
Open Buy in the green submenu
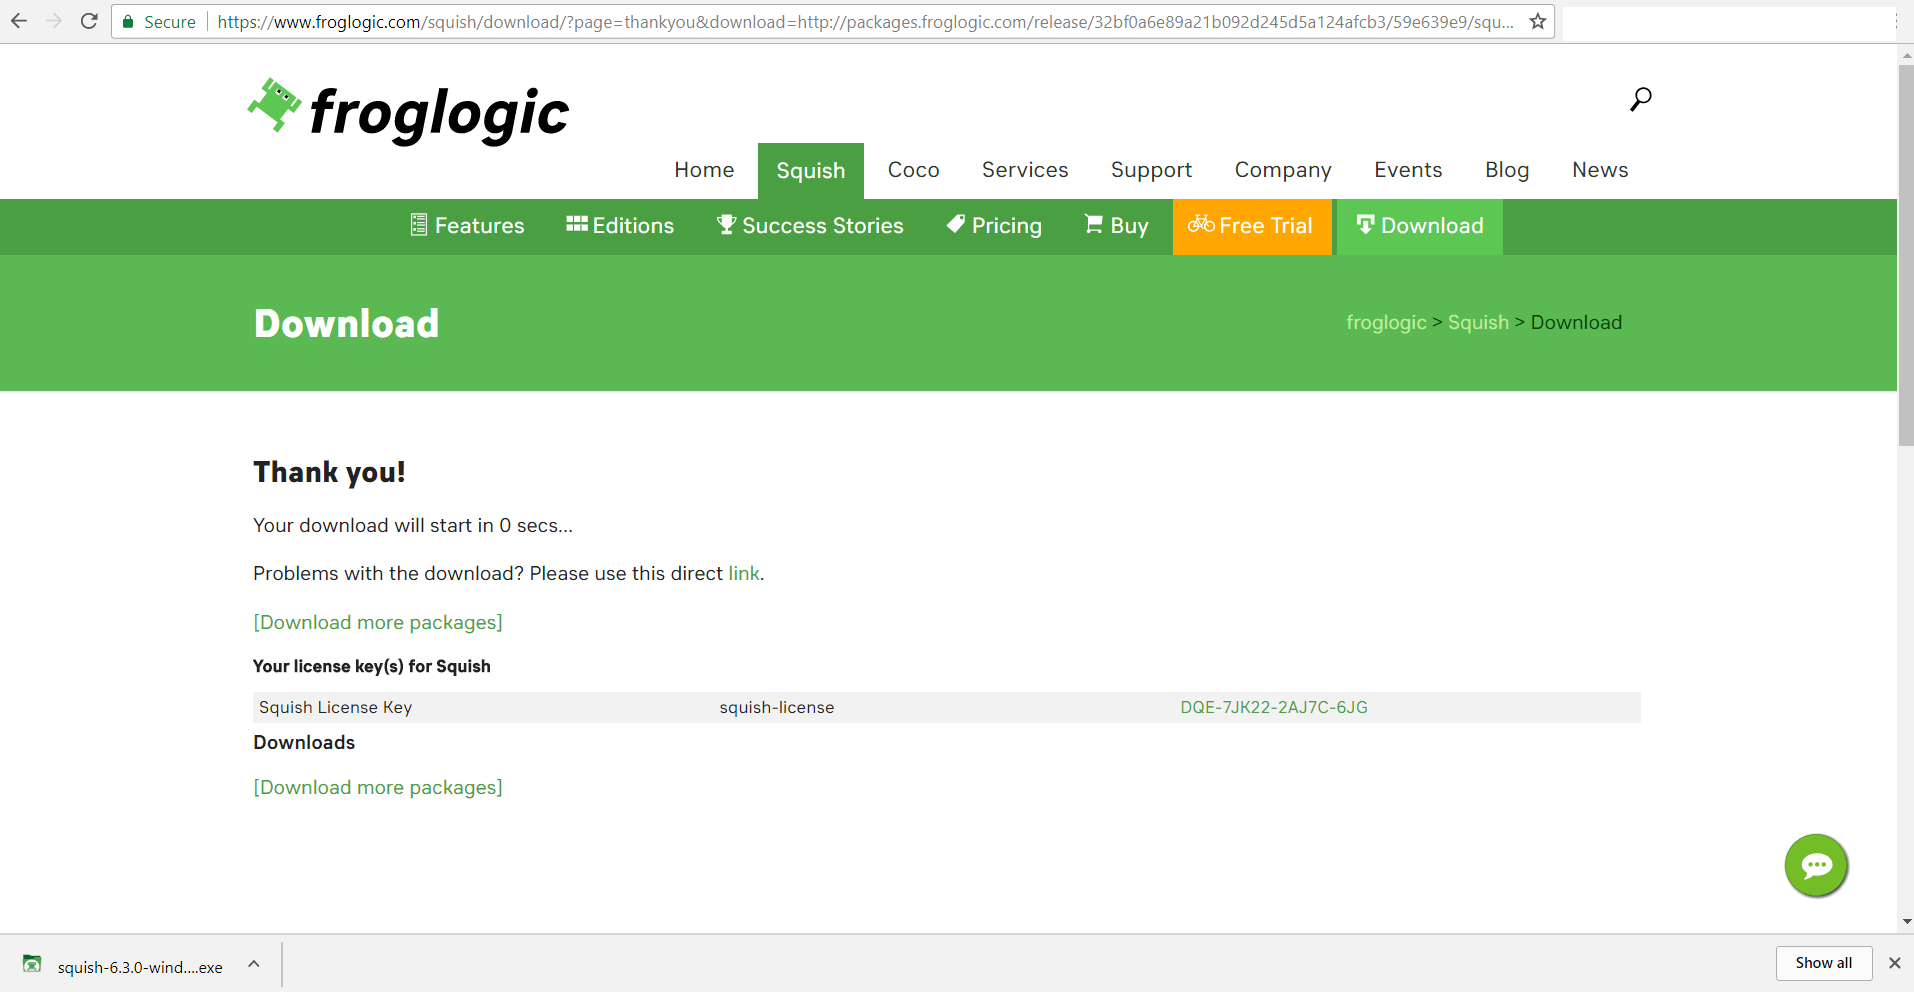[x=1116, y=226]
